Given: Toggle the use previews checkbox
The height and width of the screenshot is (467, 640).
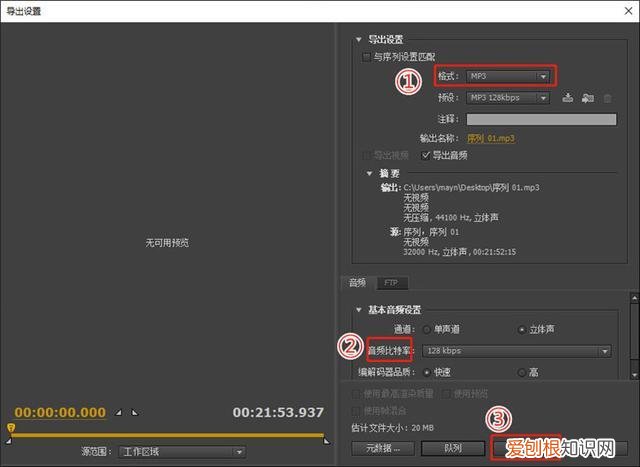Looking at the screenshot, I should pyautogui.click(x=446, y=394).
